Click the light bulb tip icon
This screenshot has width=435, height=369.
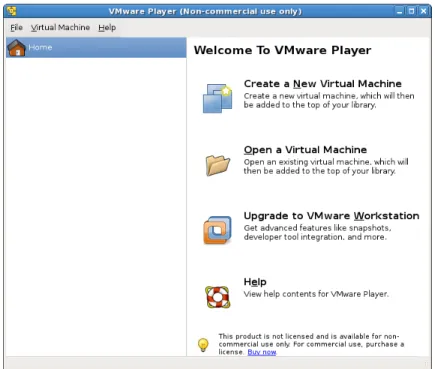(x=203, y=345)
